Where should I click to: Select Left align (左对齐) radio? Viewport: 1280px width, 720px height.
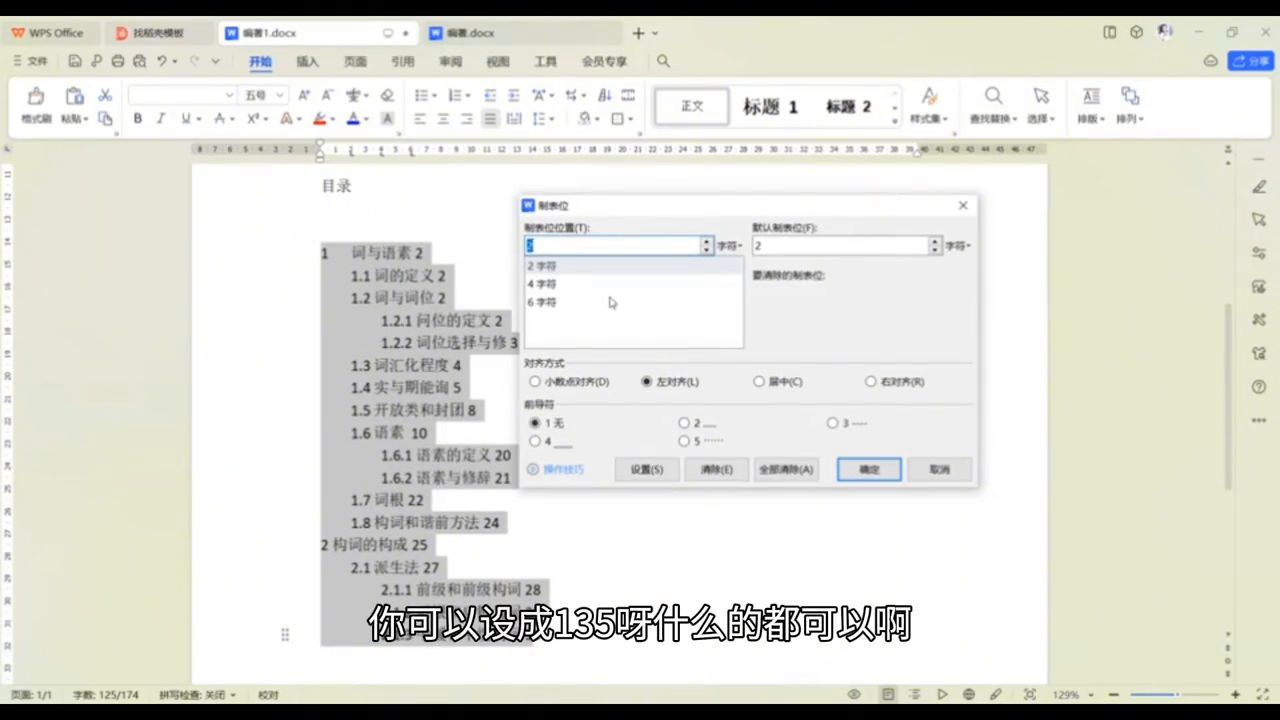click(646, 382)
